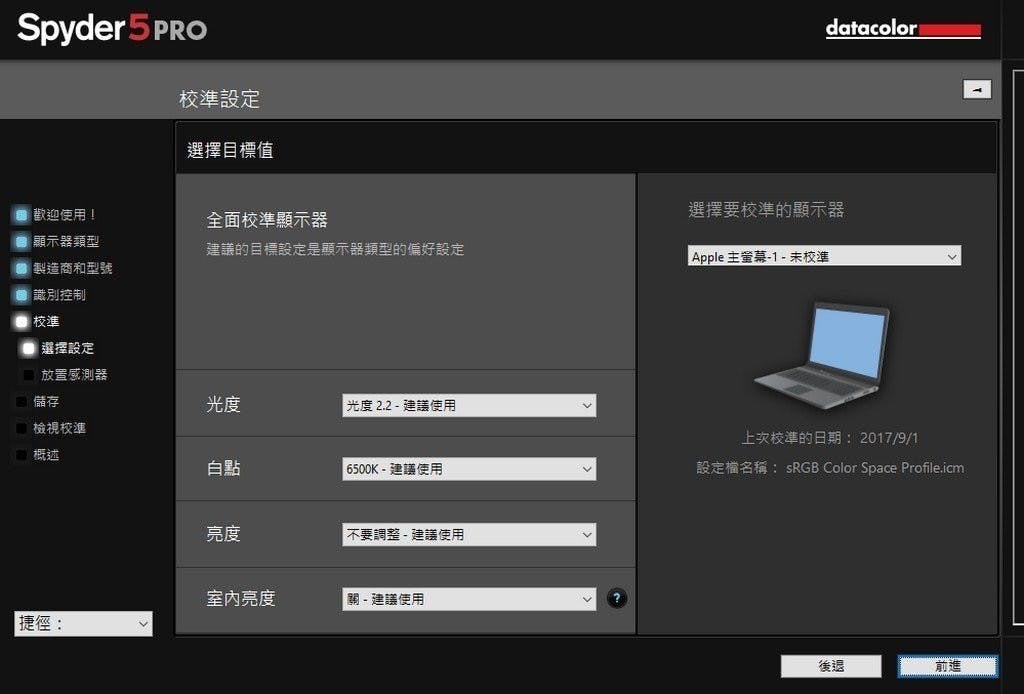1024x694 pixels.
Task: Go to the 顯示器類型 step
Action: 66,242
